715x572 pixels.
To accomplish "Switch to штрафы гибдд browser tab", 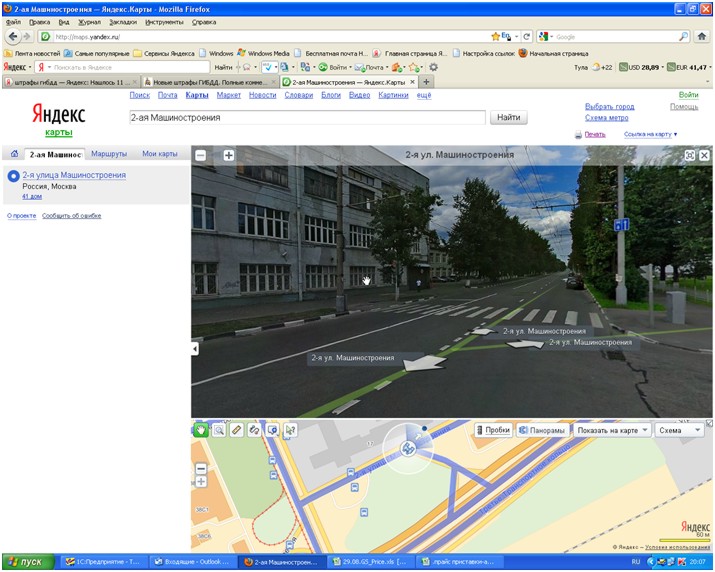I will (71, 82).
